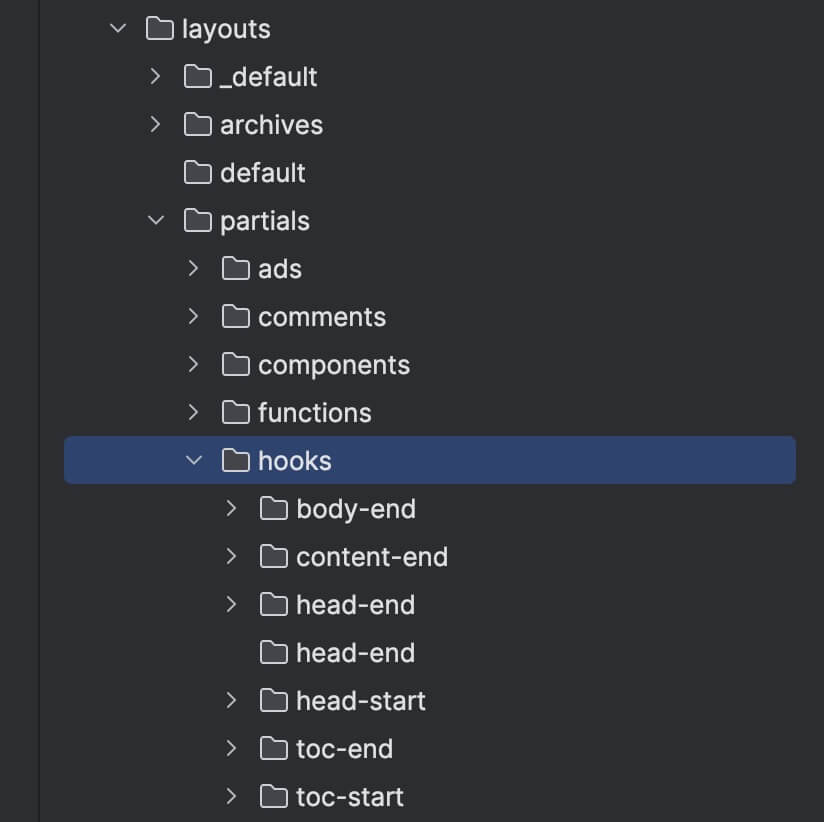Click the default folder icon

click(x=198, y=172)
